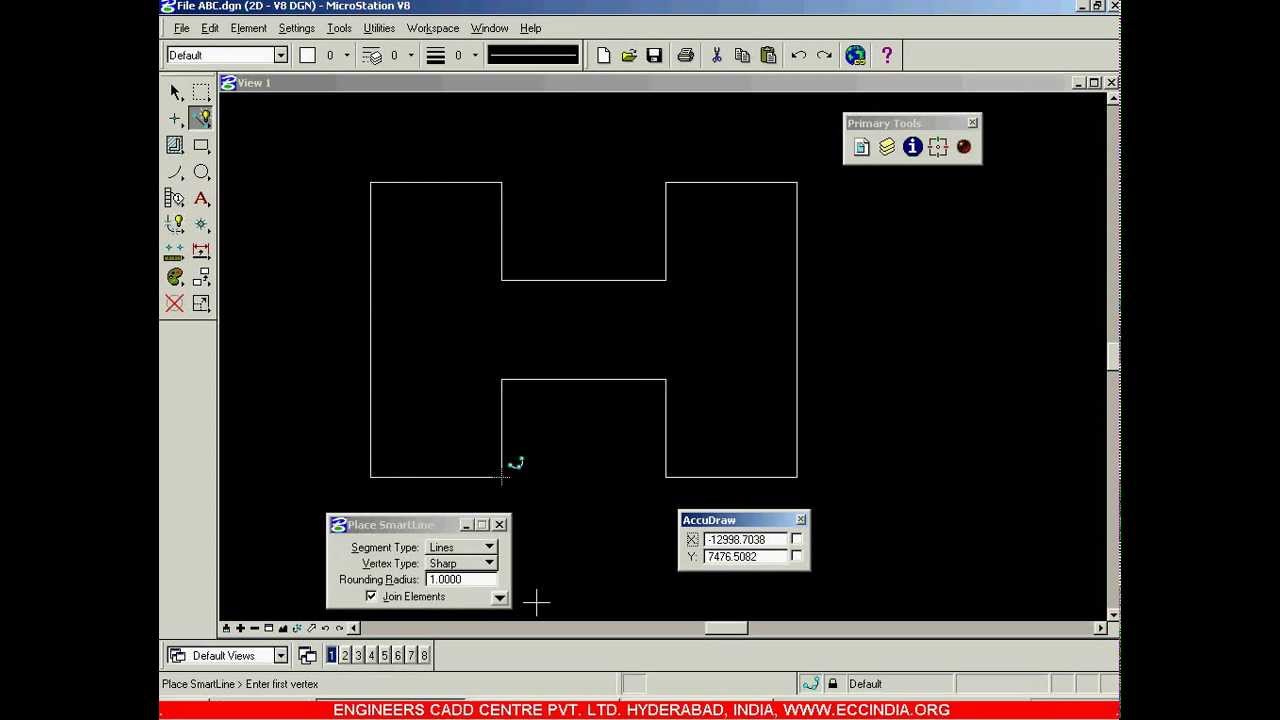Activate the red Delete Element tool
1280x720 pixels.
click(175, 303)
